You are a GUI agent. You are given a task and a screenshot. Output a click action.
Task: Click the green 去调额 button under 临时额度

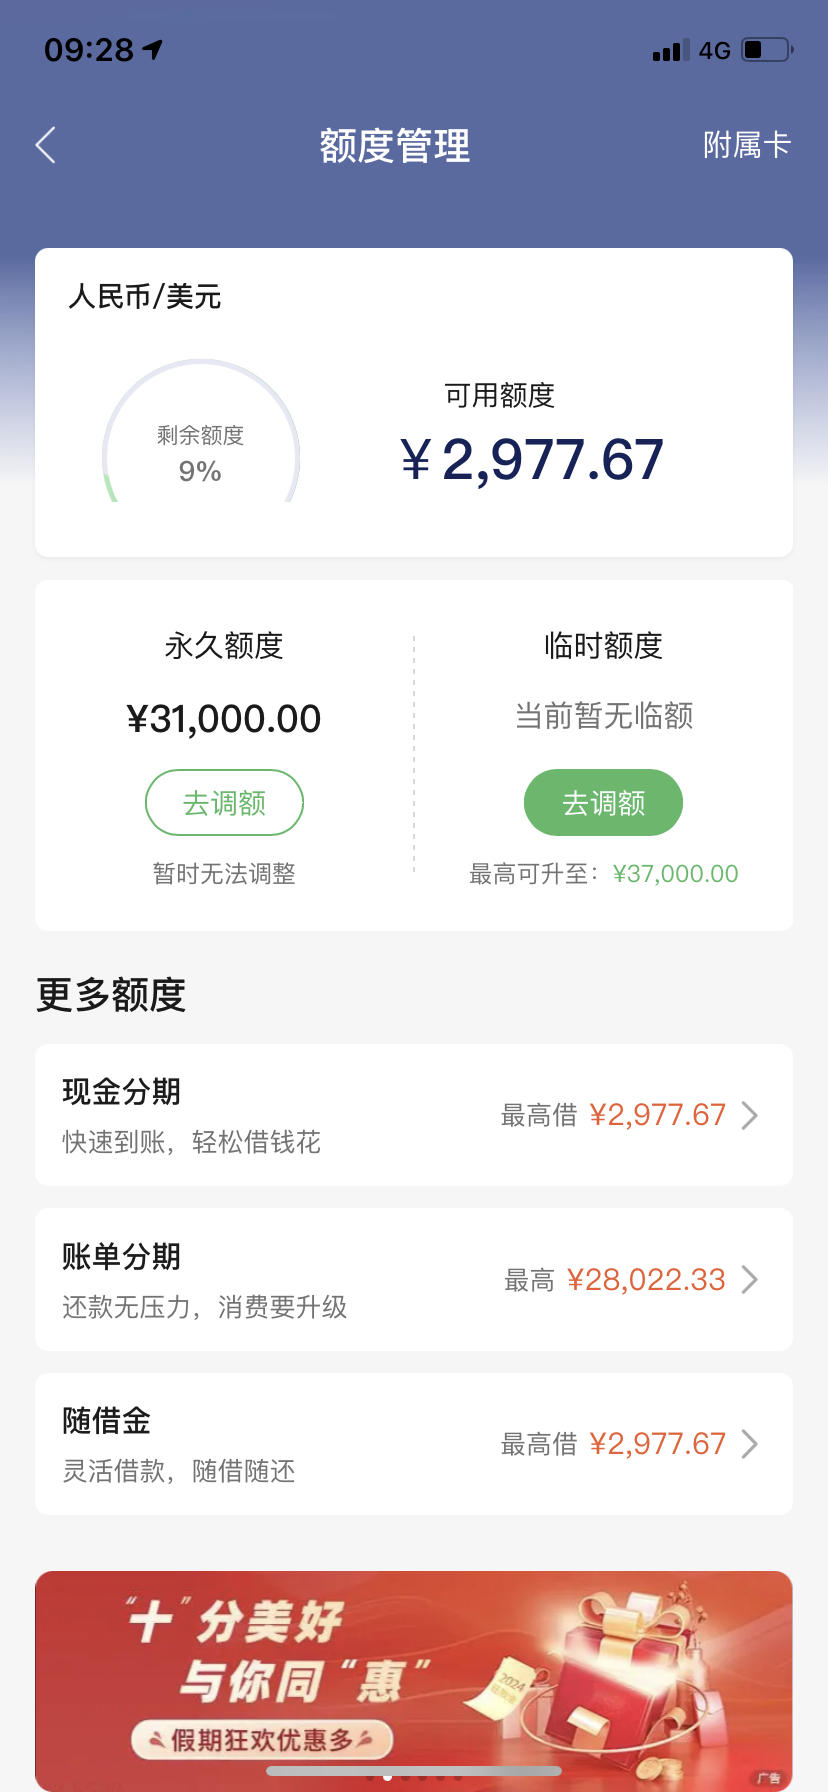click(x=603, y=802)
